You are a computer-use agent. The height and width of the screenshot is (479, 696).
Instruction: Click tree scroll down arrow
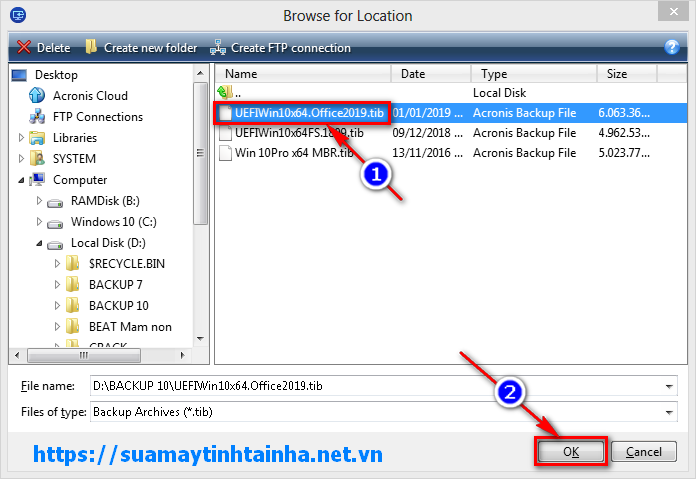200,339
